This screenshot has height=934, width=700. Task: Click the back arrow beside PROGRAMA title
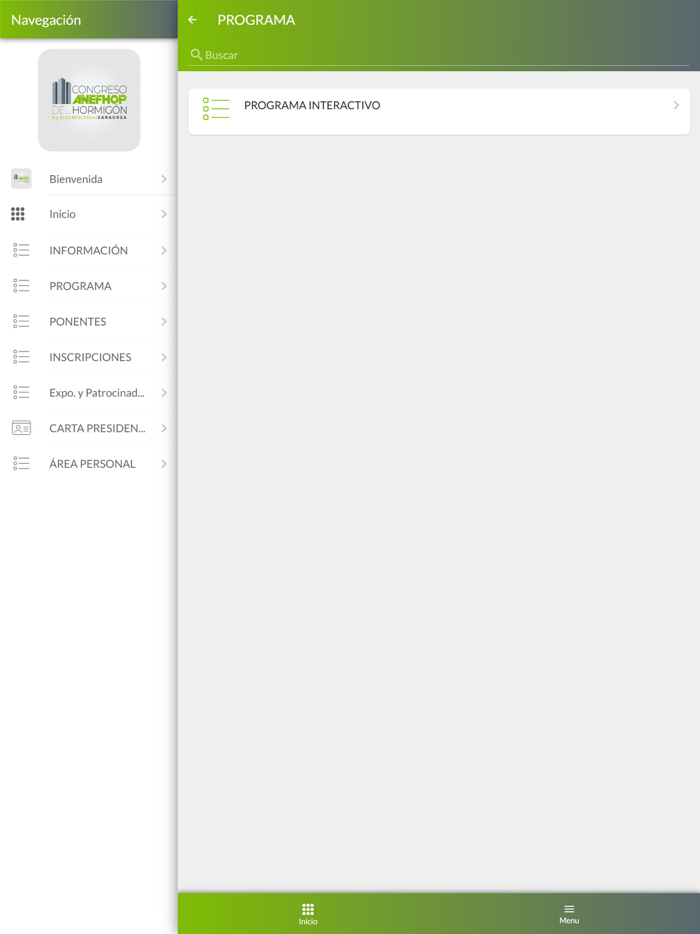coord(192,20)
